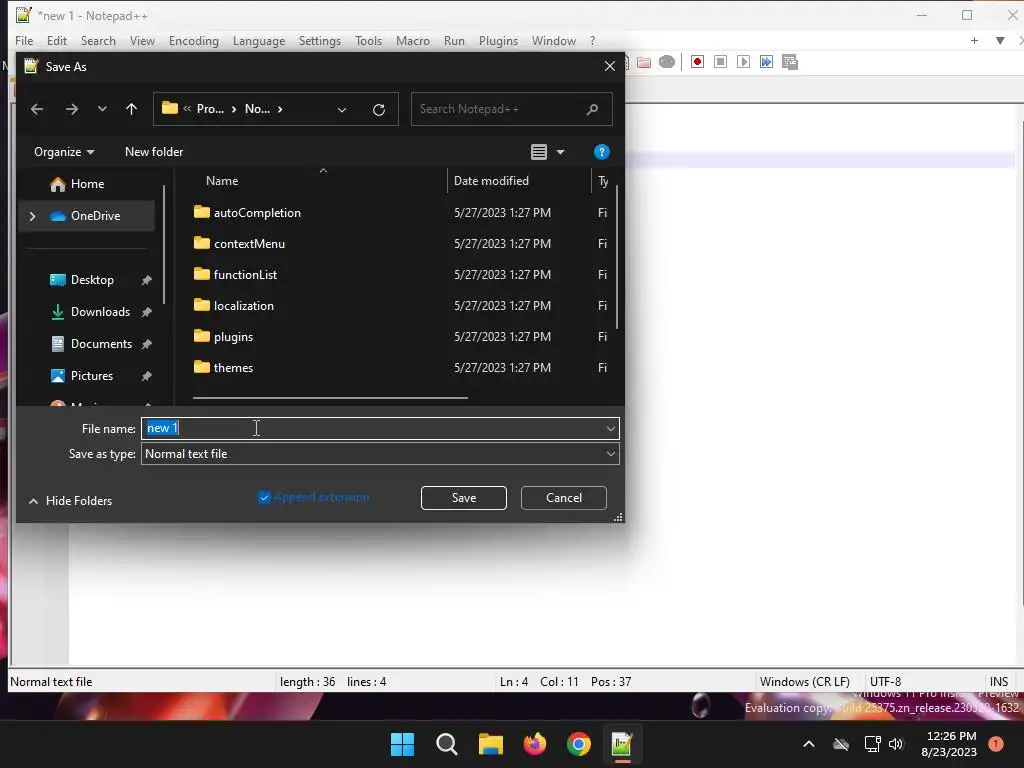This screenshot has width=1024, height=768.
Task: Go back in Save As dialog
Action: (37, 109)
